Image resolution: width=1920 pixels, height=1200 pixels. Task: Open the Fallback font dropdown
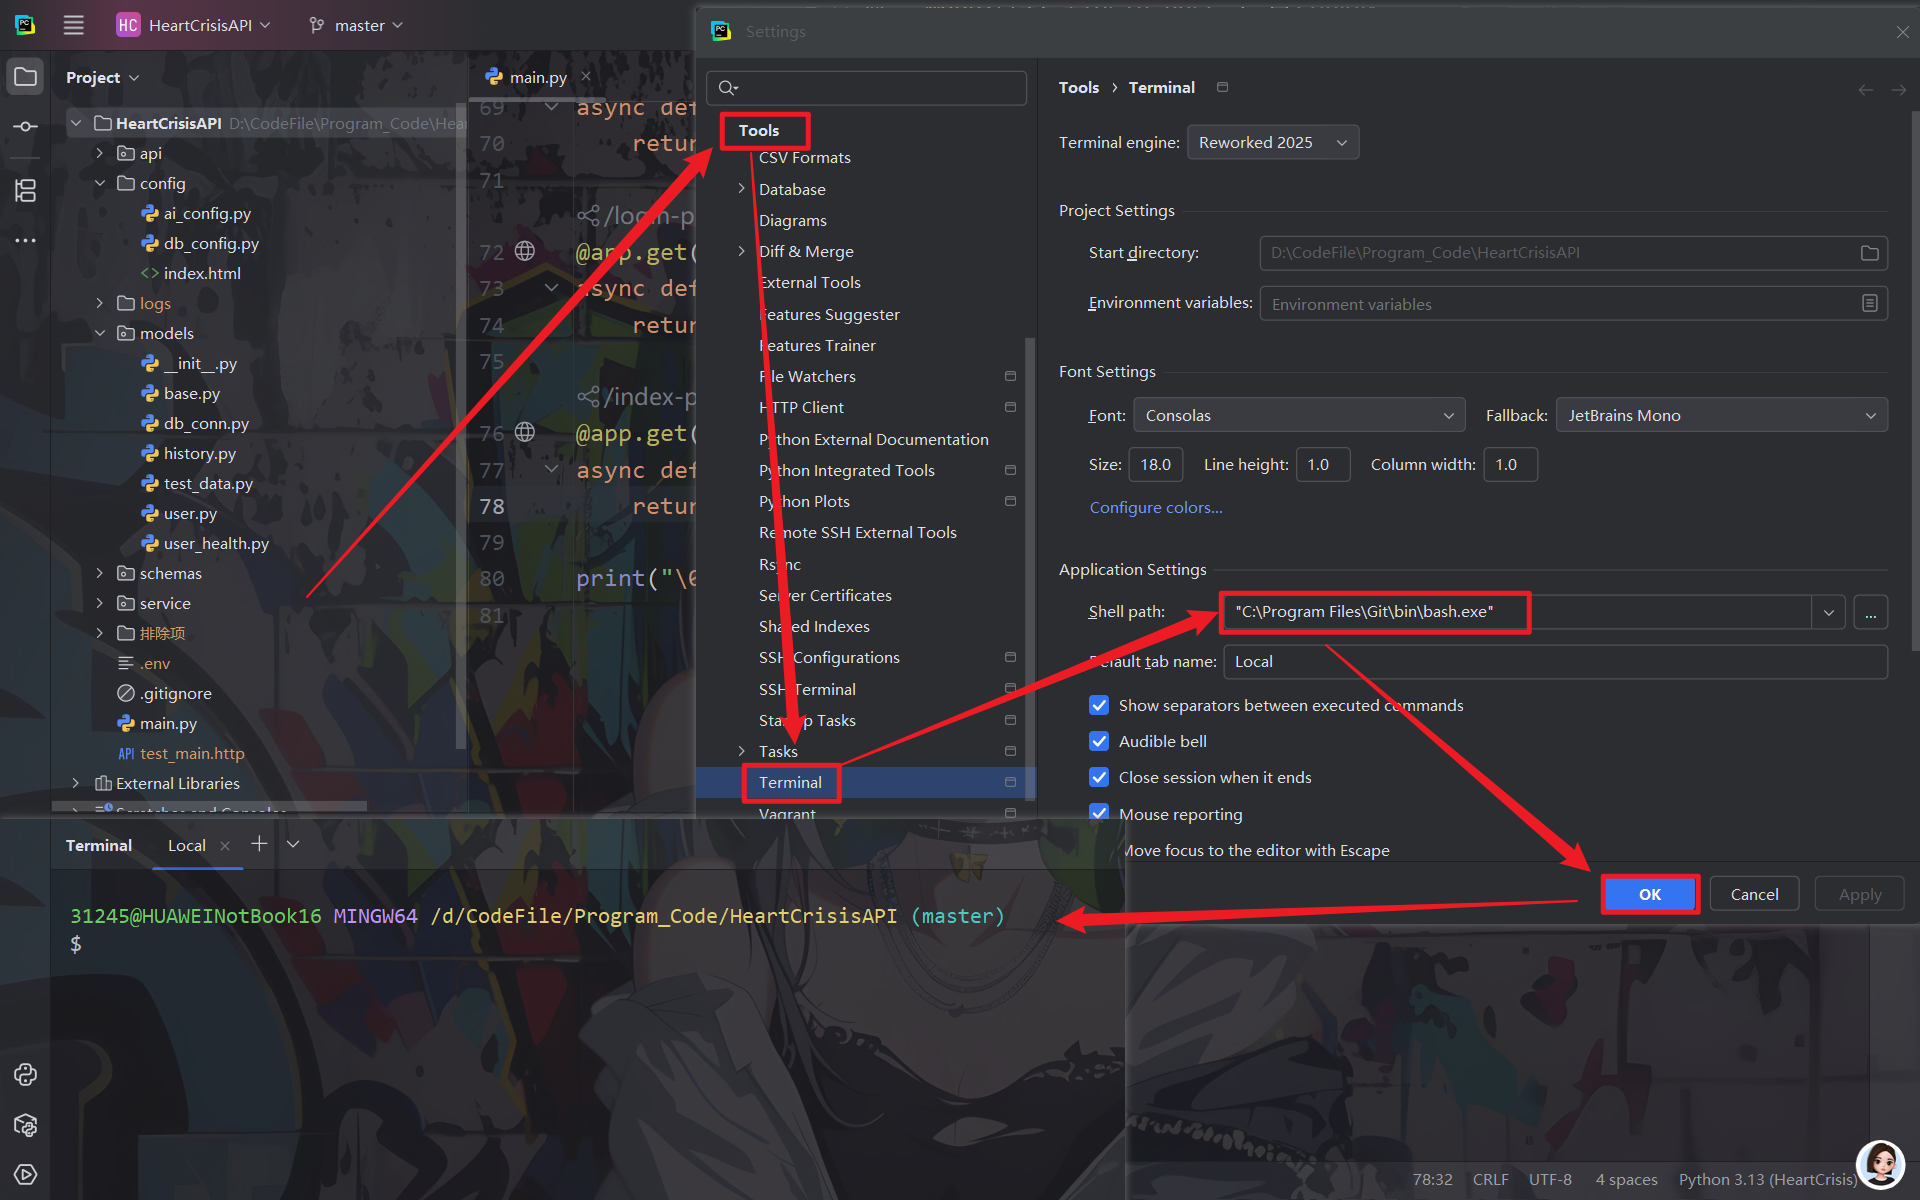[1721, 415]
